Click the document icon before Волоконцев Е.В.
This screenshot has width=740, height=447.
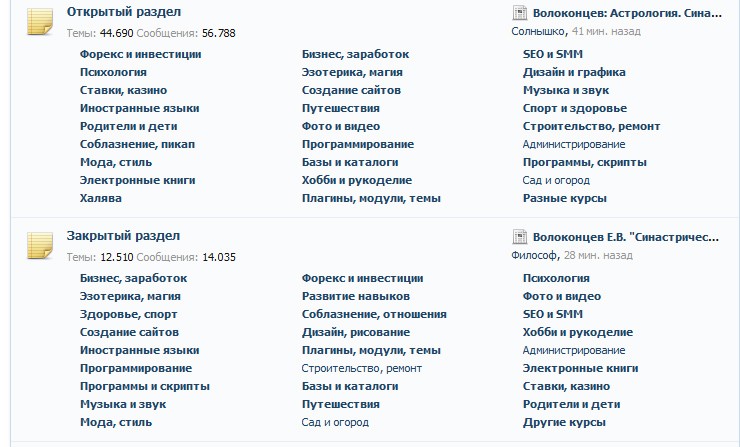coord(520,236)
